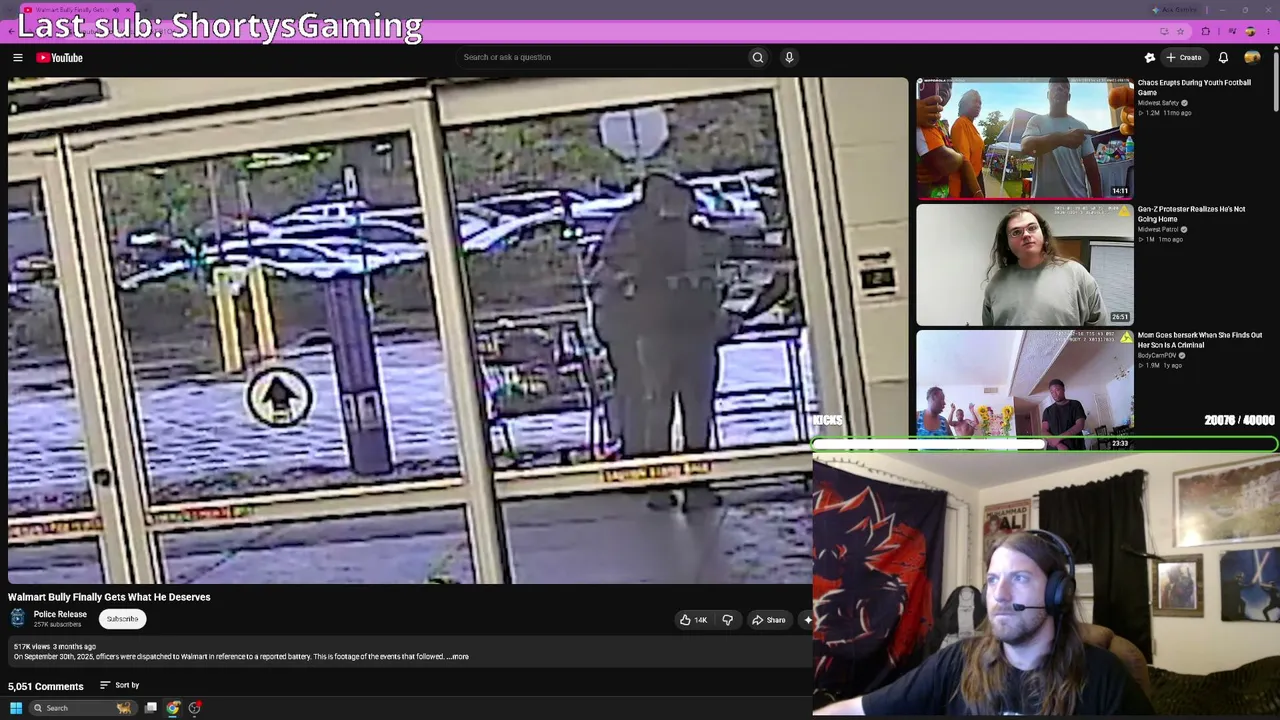Dislike the video with thumbs down
Image resolution: width=1280 pixels, height=720 pixels.
[727, 620]
